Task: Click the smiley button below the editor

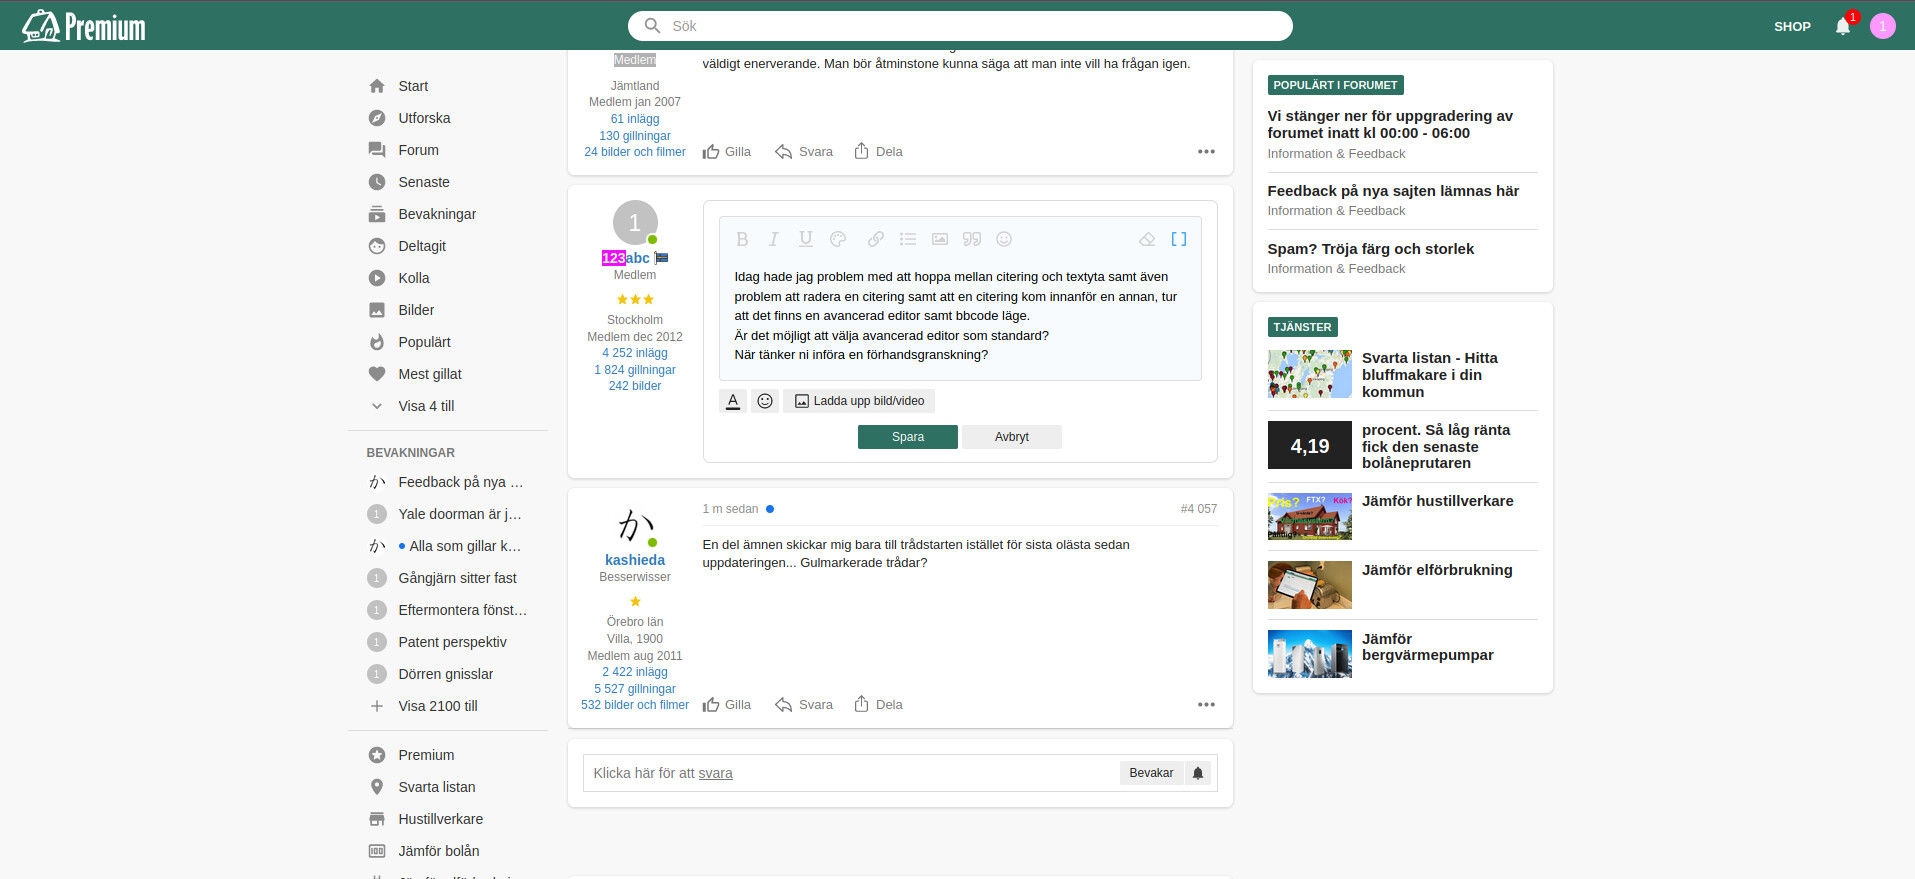Action: pos(765,401)
